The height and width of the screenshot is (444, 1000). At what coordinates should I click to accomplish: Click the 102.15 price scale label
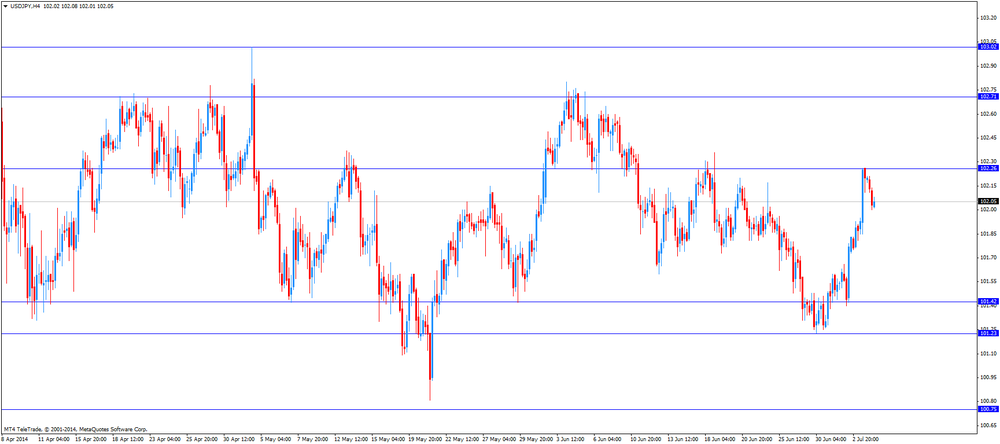pos(989,186)
